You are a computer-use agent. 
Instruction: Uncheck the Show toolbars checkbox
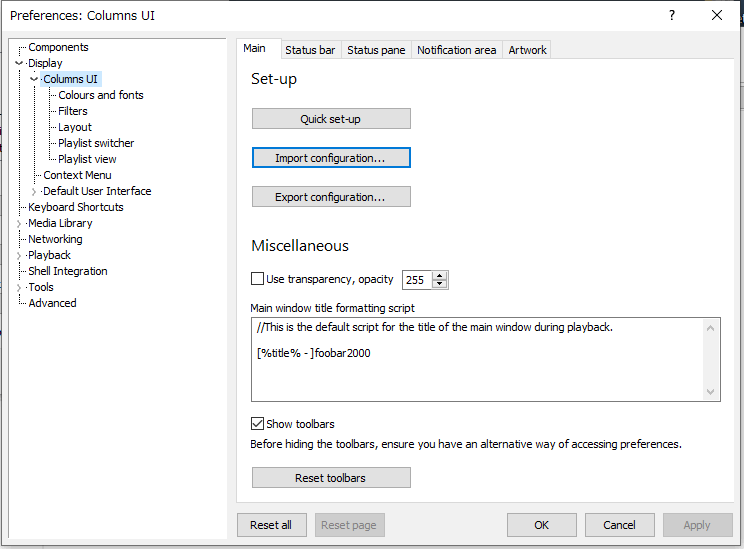click(257, 423)
